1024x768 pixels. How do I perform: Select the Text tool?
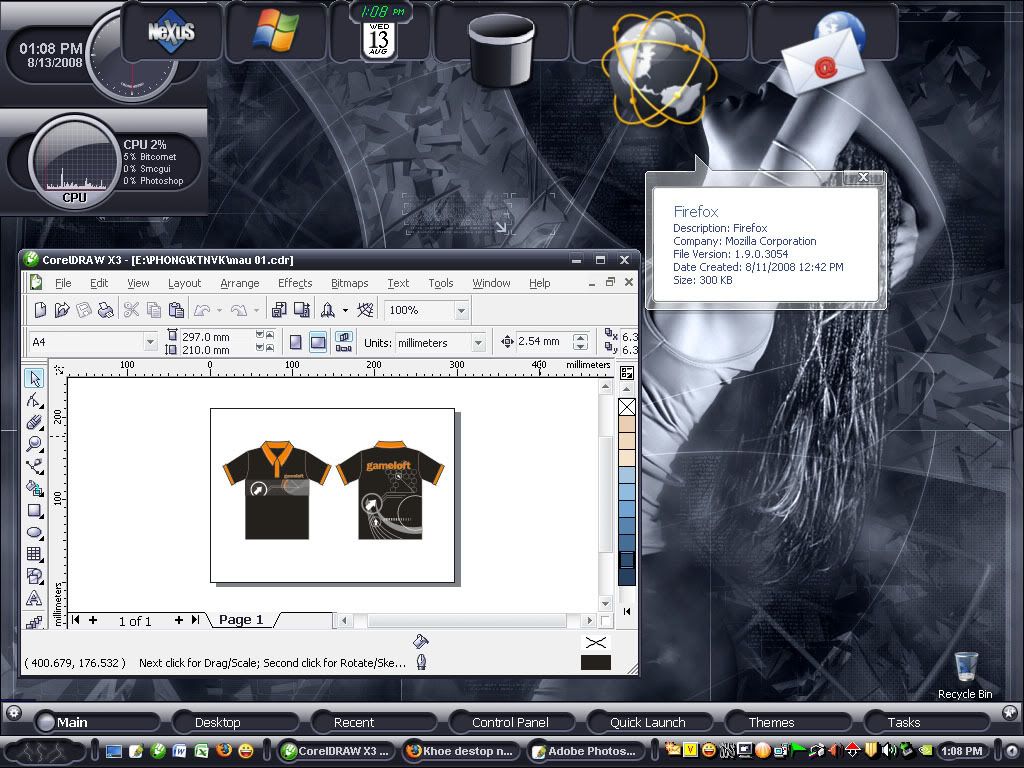click(x=34, y=598)
